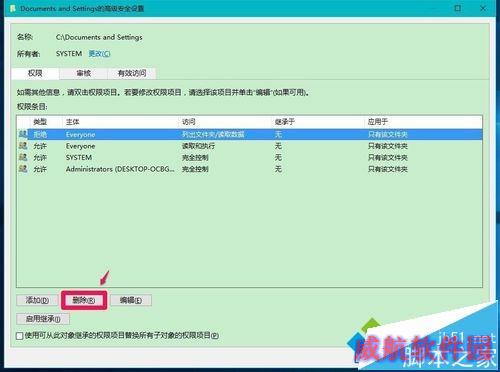Maximize the advanced security settings window
The image size is (500, 372).
(x=458, y=8)
